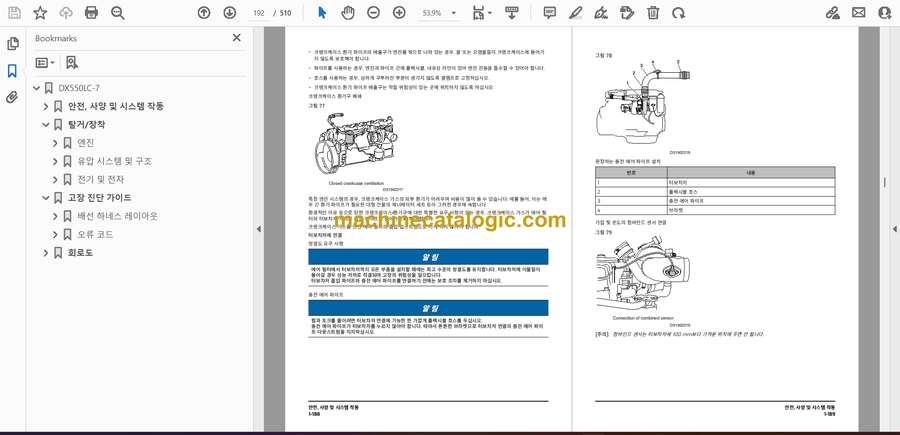The width and height of the screenshot is (900, 435).
Task: Click the delete trash icon
Action: pos(653,13)
